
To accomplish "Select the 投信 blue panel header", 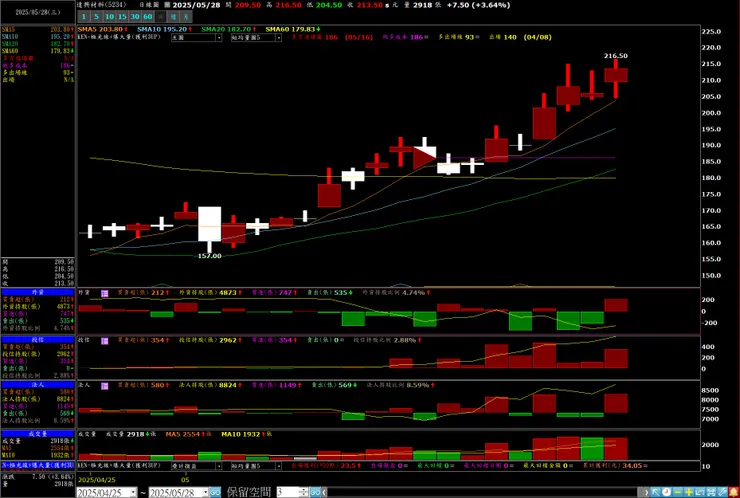I will click(x=38, y=339).
